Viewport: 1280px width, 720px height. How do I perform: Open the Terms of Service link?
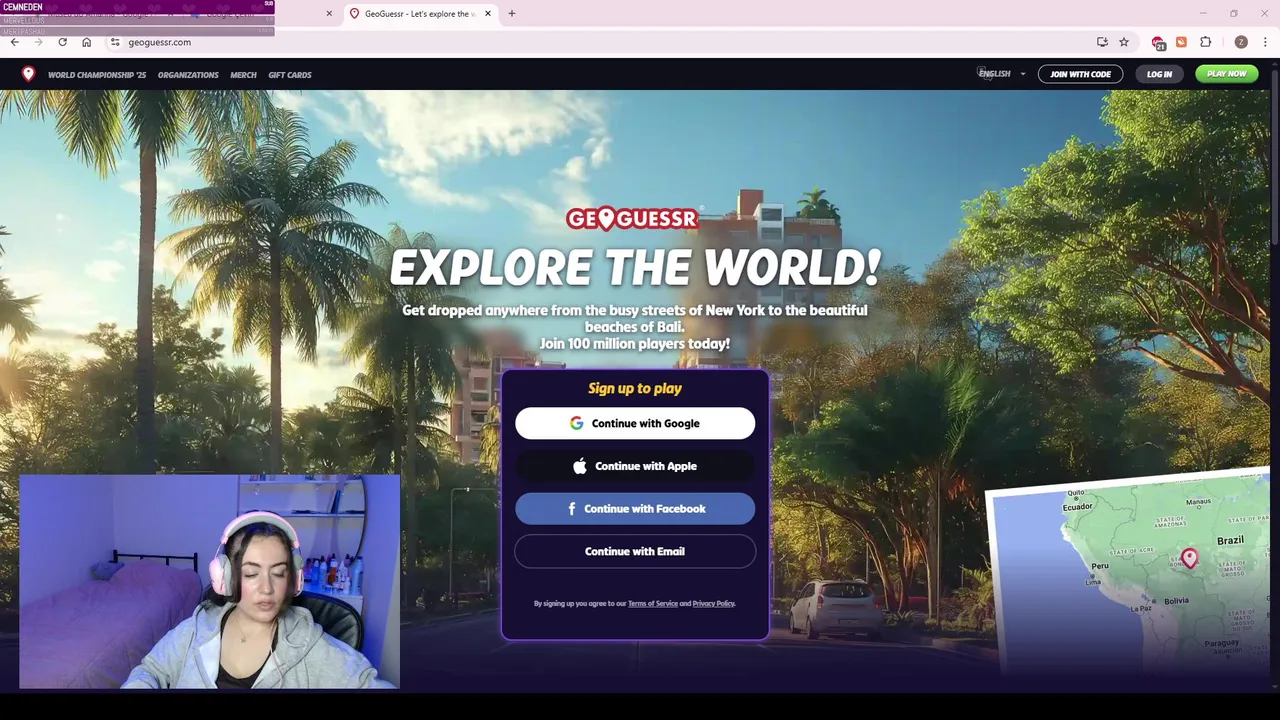point(653,604)
